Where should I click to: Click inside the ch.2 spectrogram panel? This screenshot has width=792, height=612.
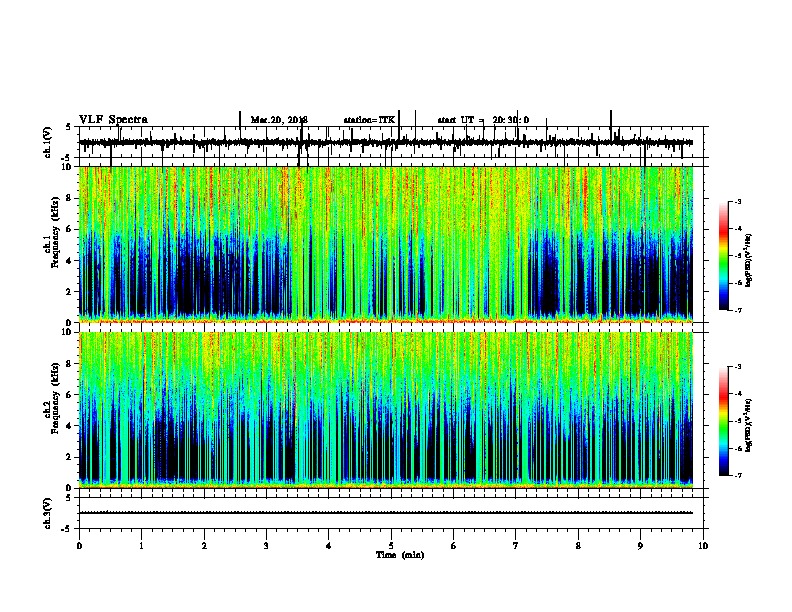click(386, 410)
